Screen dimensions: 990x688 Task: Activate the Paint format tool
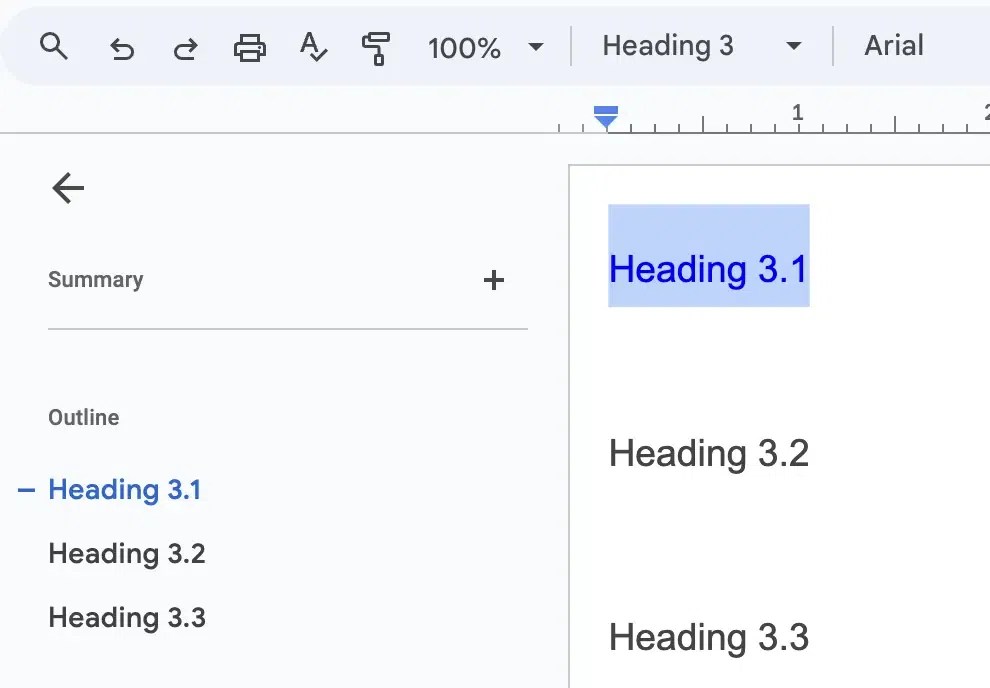pos(375,46)
